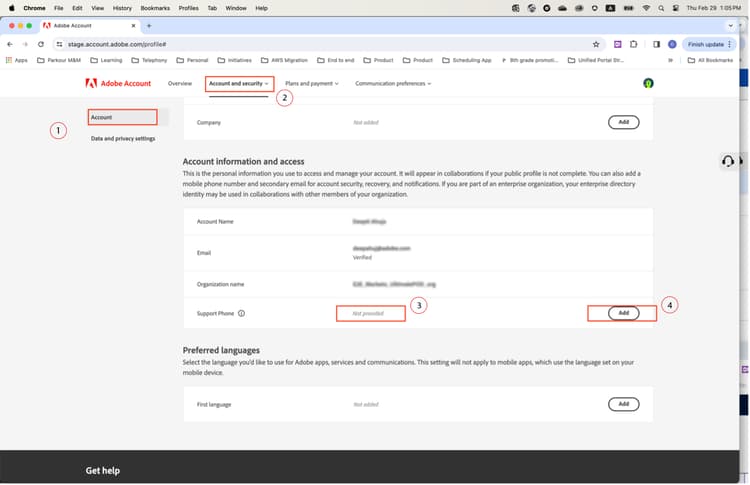Expand the Plans and payment menu
The width and height of the screenshot is (750, 485).
pos(312,84)
